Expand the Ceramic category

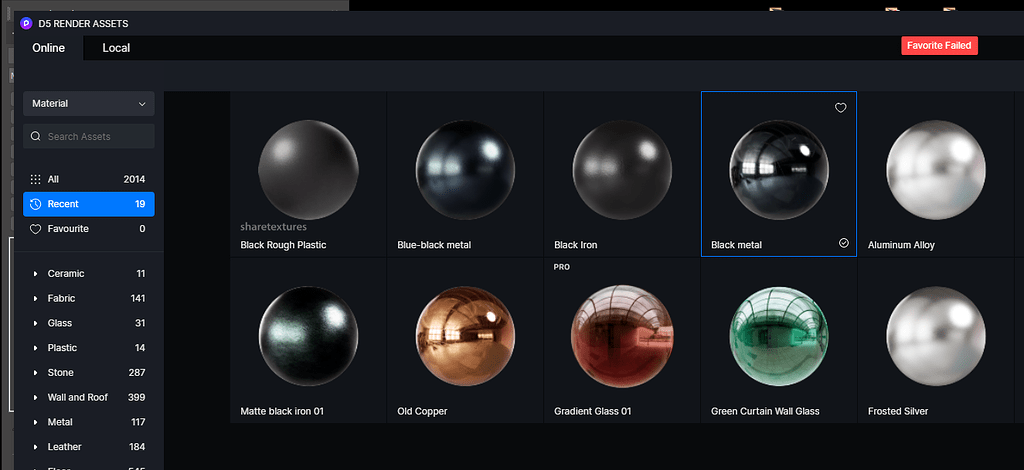pos(36,274)
